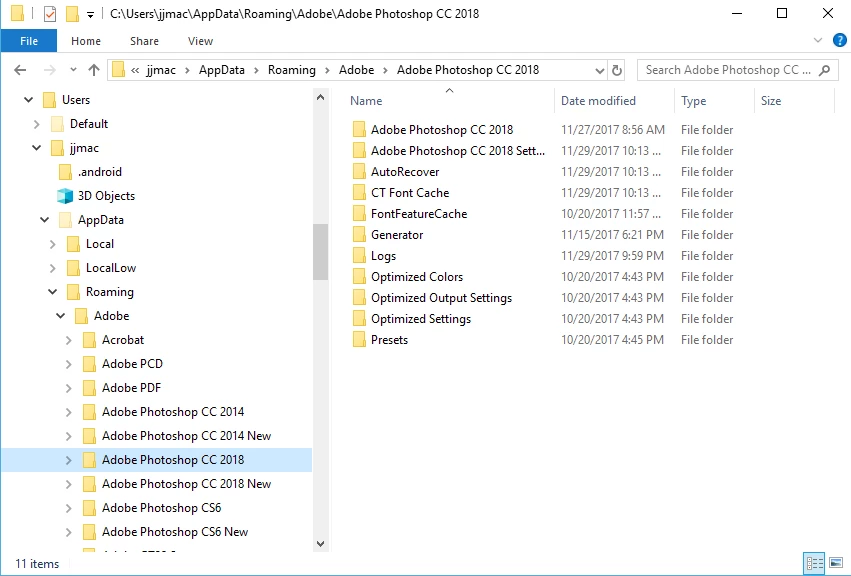This screenshot has height=576, width=851.
Task: Select Adobe Photoshop CC 2014 New tree folder
Action: tap(187, 436)
